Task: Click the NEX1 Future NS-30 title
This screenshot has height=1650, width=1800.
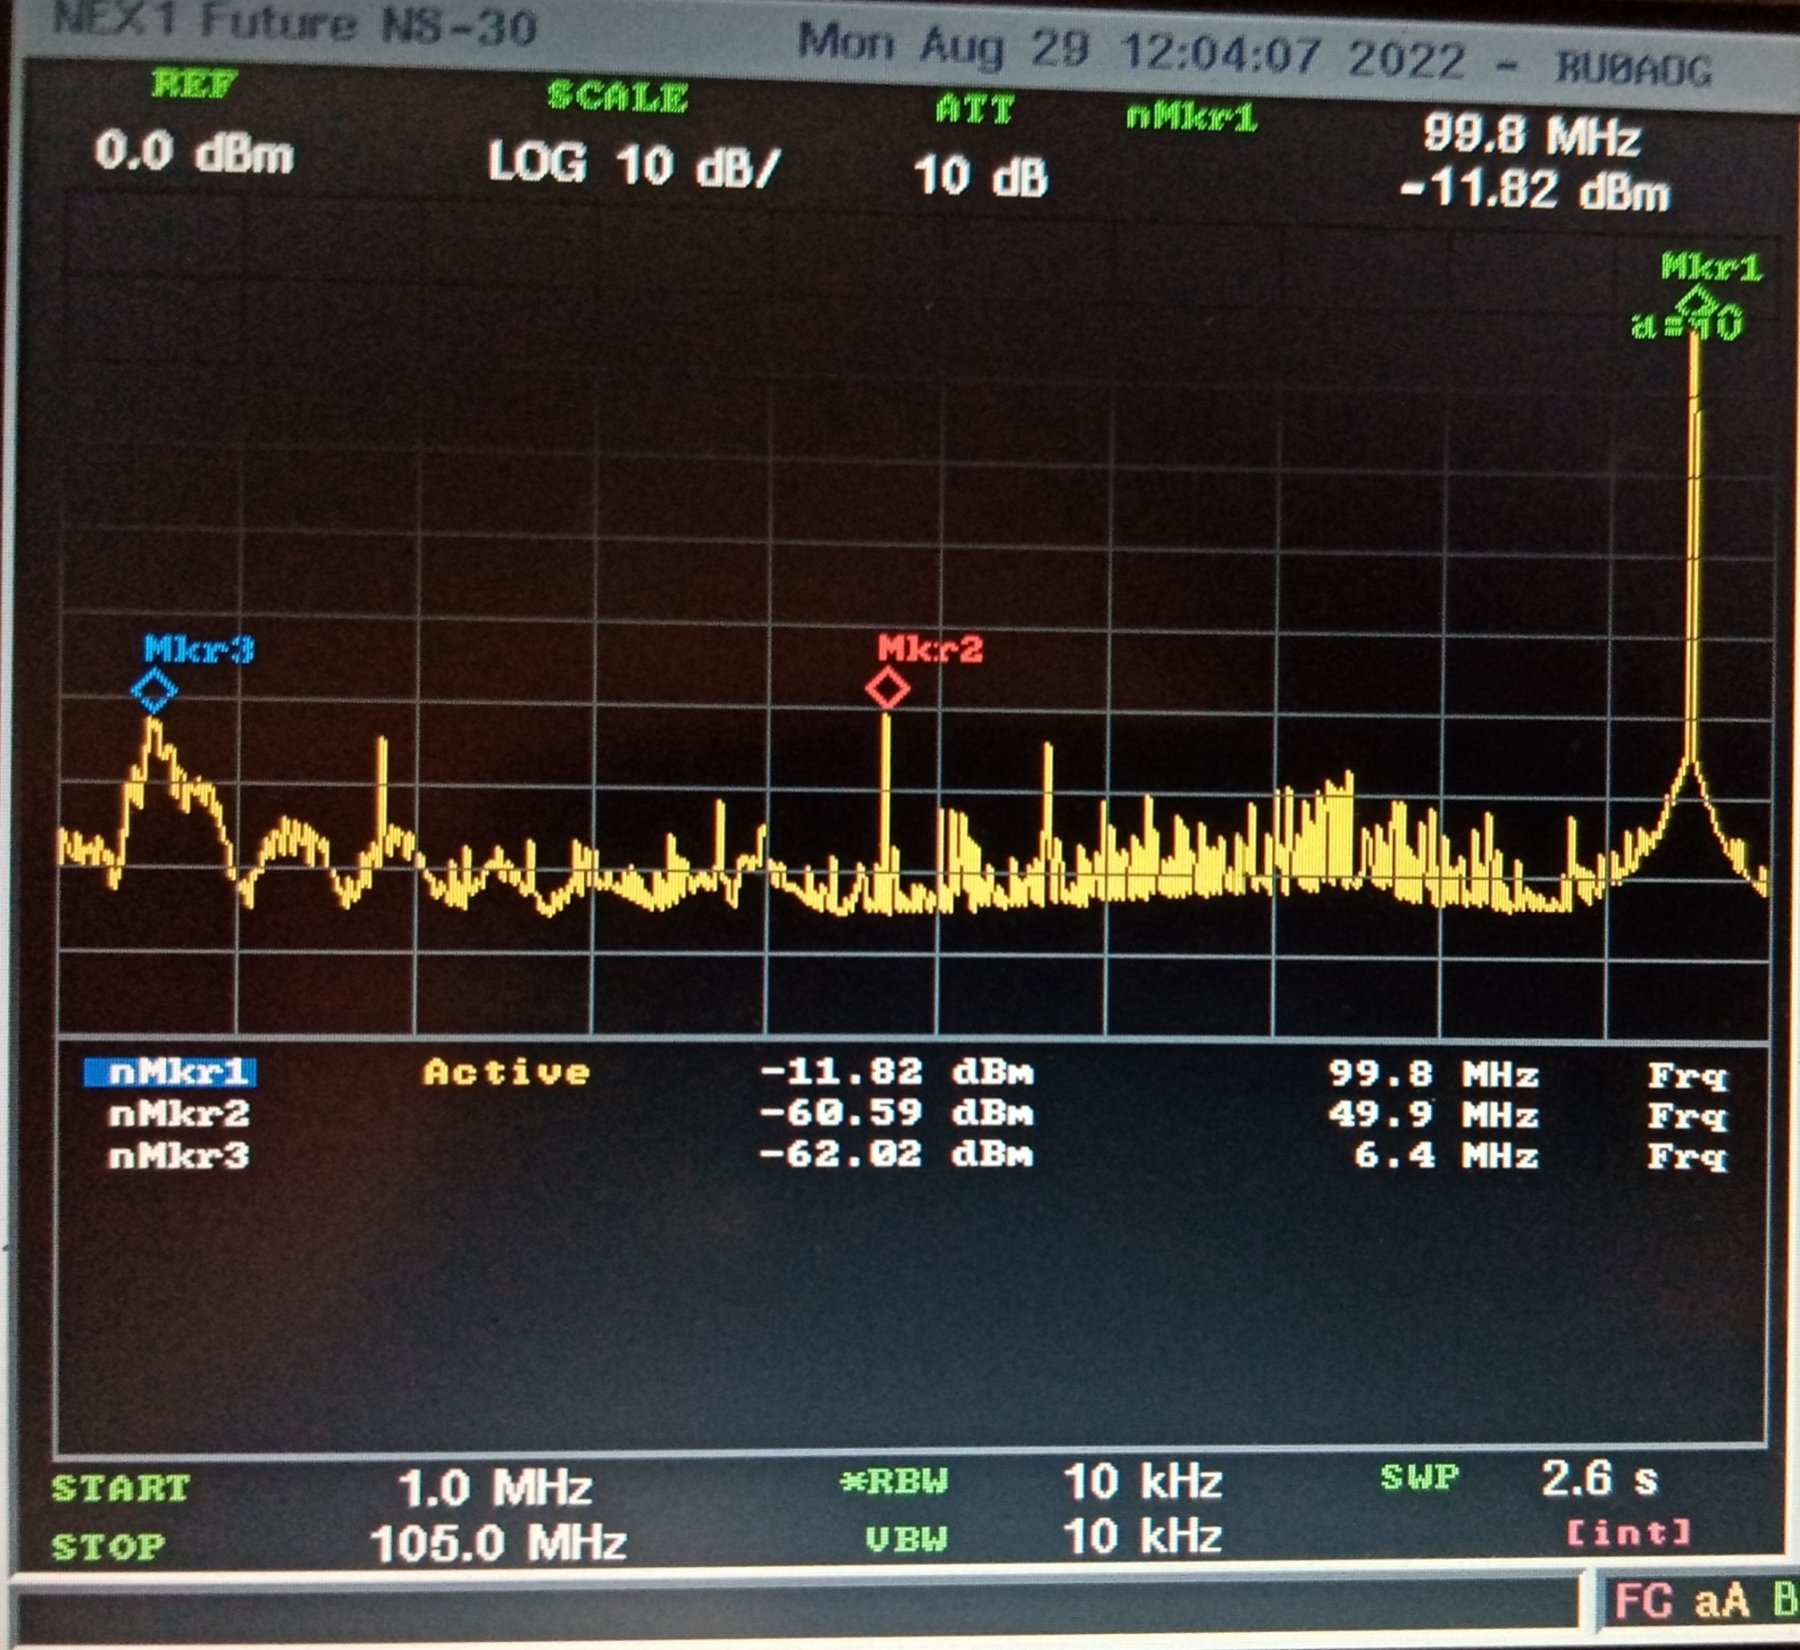Action: click(294, 22)
